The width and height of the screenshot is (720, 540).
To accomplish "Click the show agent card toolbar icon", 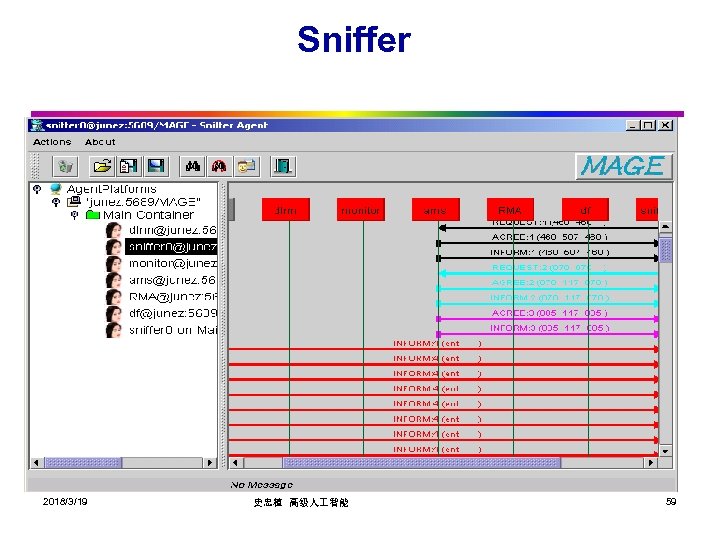I will [x=247, y=166].
